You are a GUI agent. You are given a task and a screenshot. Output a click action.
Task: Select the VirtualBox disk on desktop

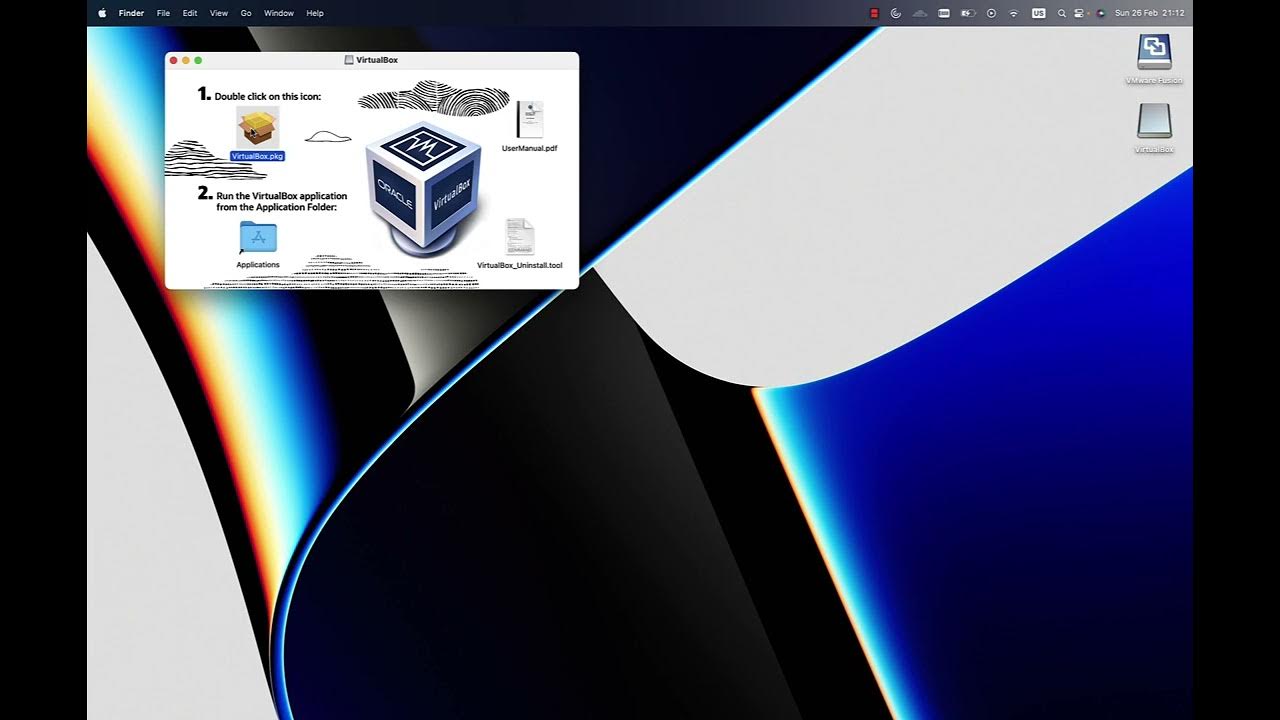[1154, 122]
